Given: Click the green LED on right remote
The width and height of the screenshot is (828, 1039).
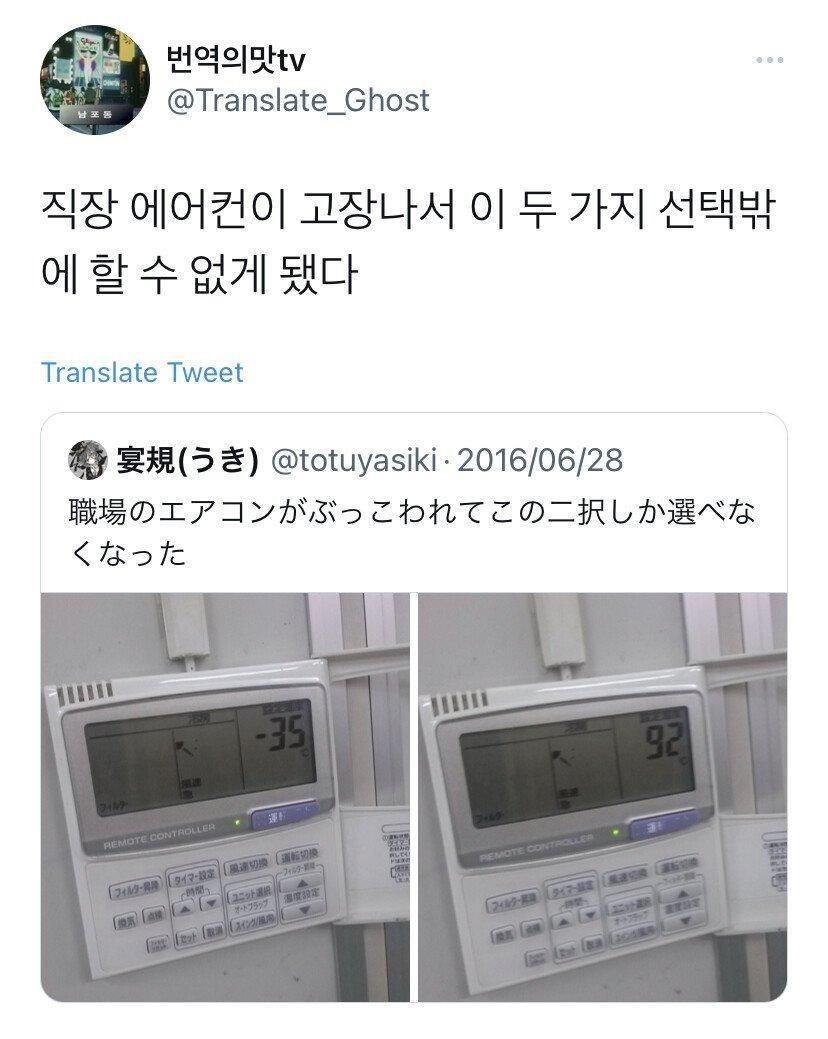Looking at the screenshot, I should click(x=616, y=832).
